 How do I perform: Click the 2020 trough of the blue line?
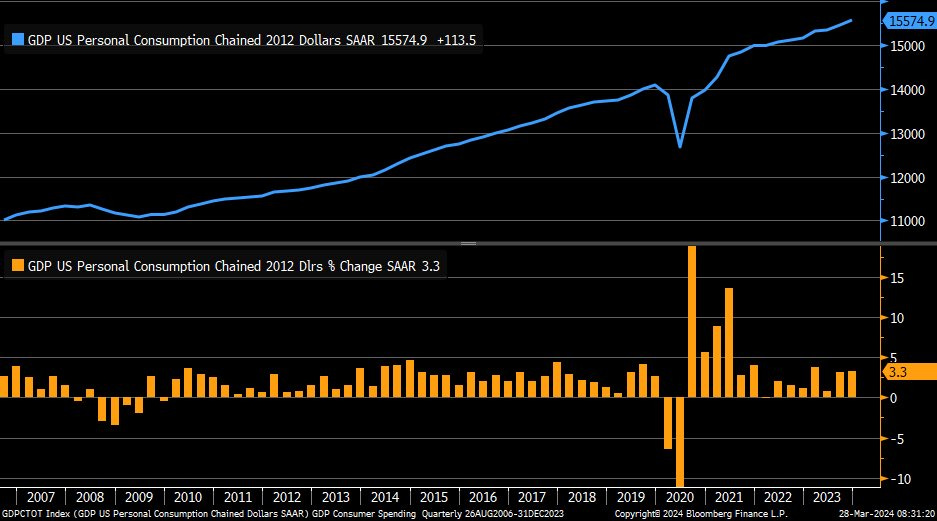pyautogui.click(x=680, y=146)
